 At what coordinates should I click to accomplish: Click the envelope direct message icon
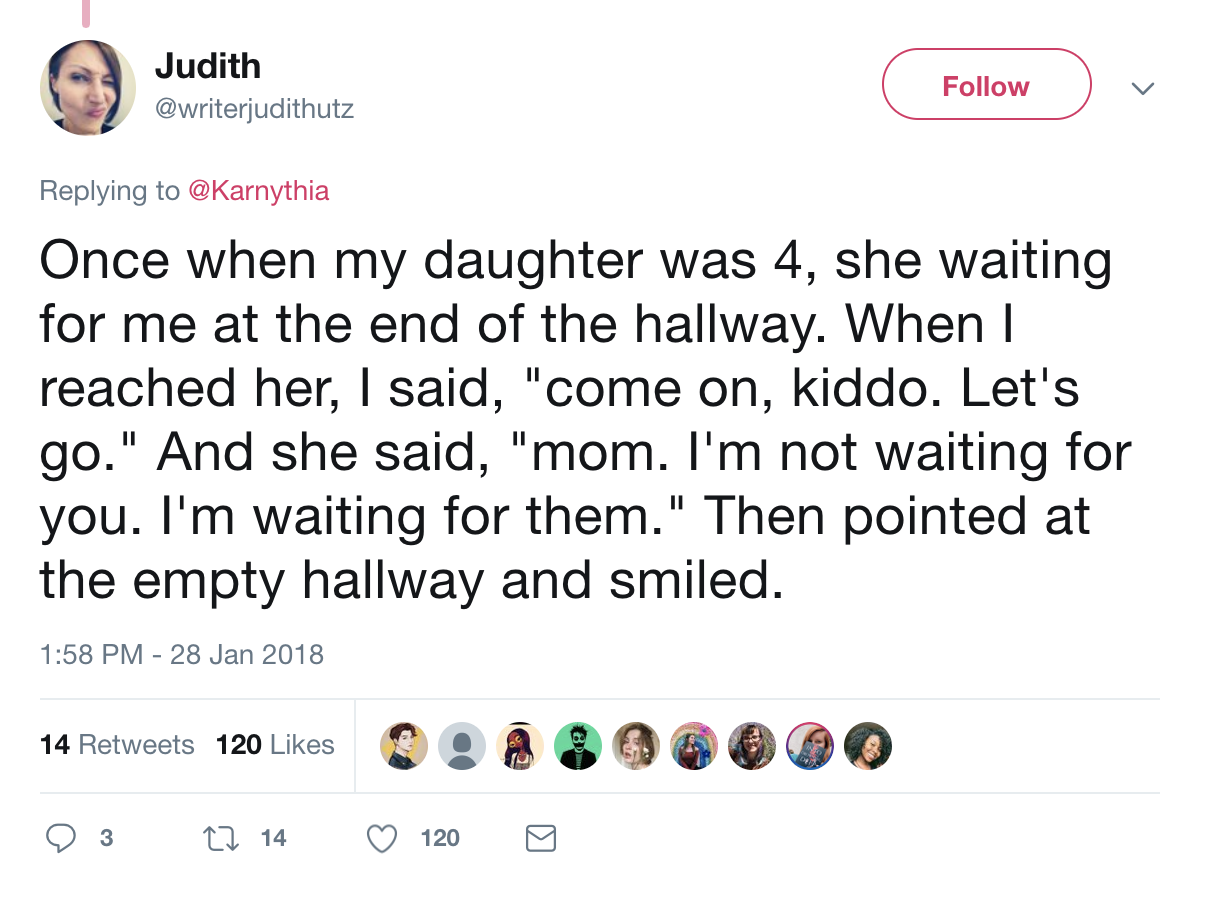[x=540, y=837]
